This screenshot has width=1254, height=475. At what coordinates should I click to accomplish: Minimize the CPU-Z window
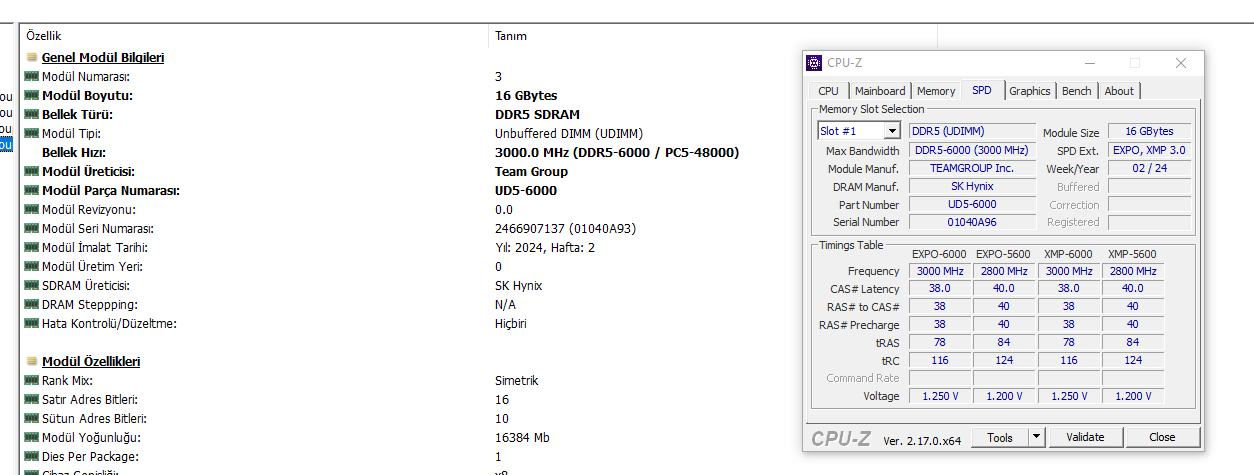[x=1088, y=63]
